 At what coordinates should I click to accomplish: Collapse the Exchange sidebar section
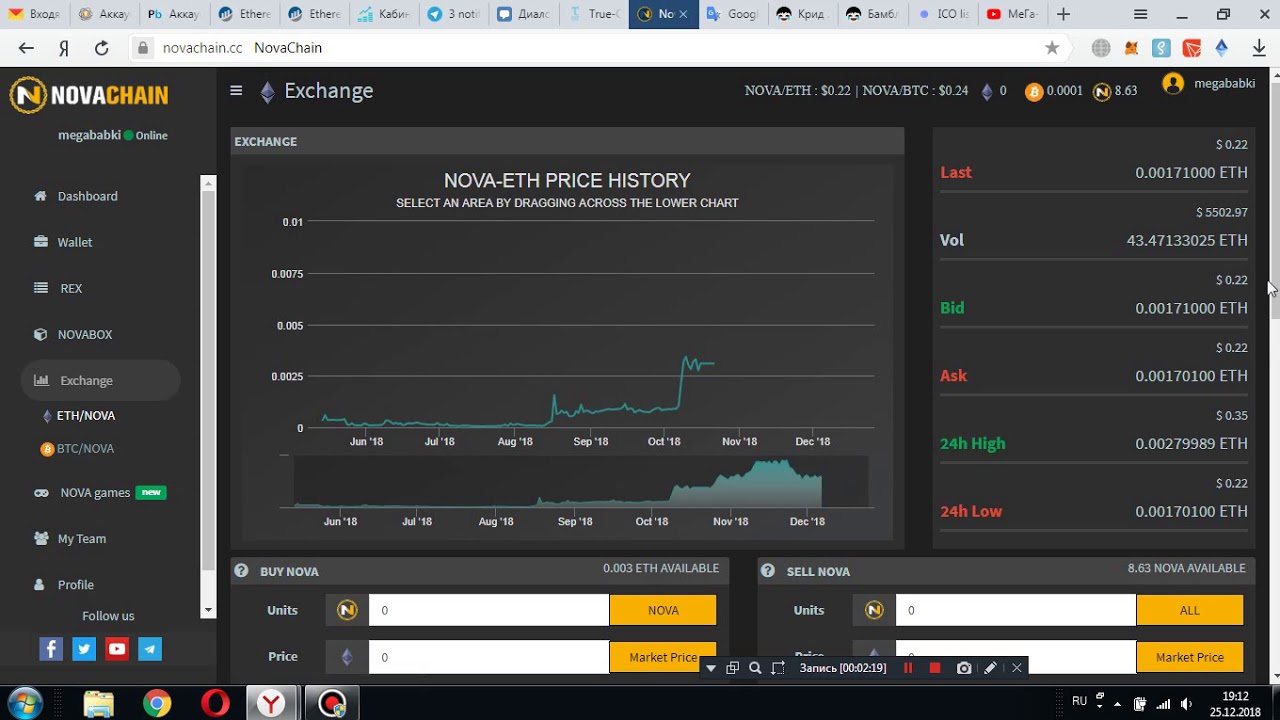pos(100,380)
